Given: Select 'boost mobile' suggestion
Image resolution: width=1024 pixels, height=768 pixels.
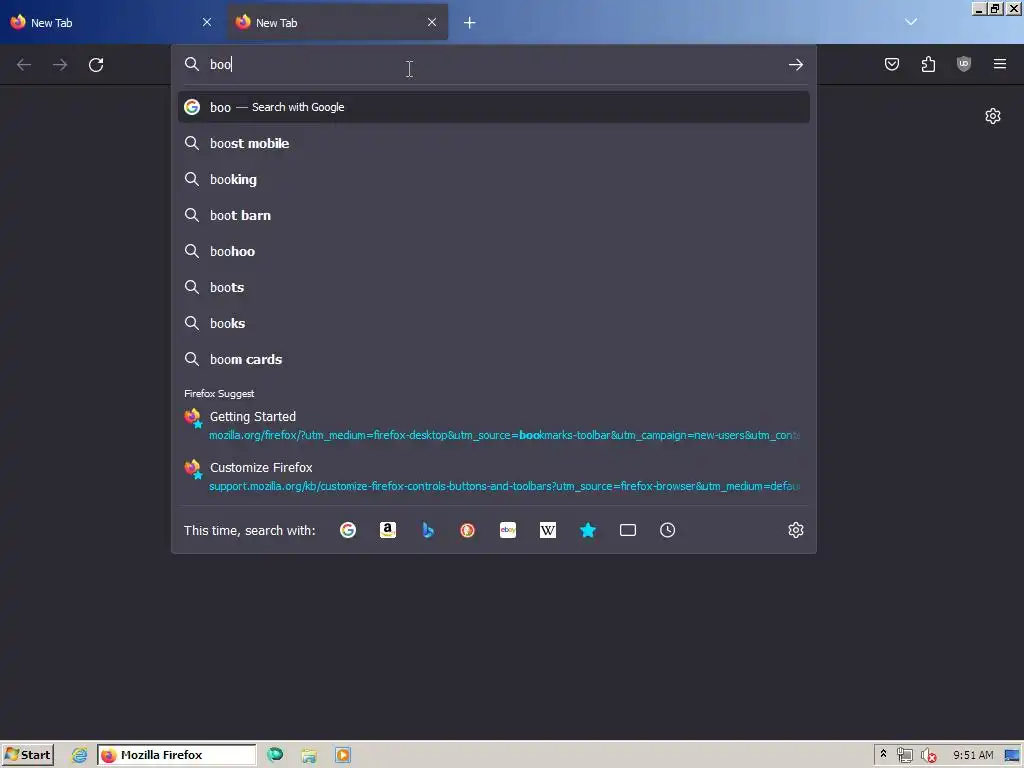Looking at the screenshot, I should click(494, 143).
